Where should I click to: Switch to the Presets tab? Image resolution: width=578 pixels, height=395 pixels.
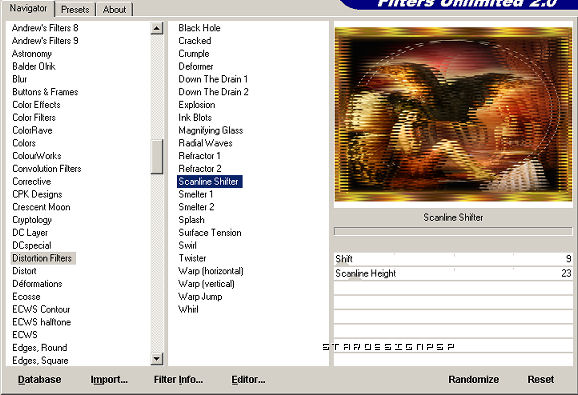tap(75, 10)
